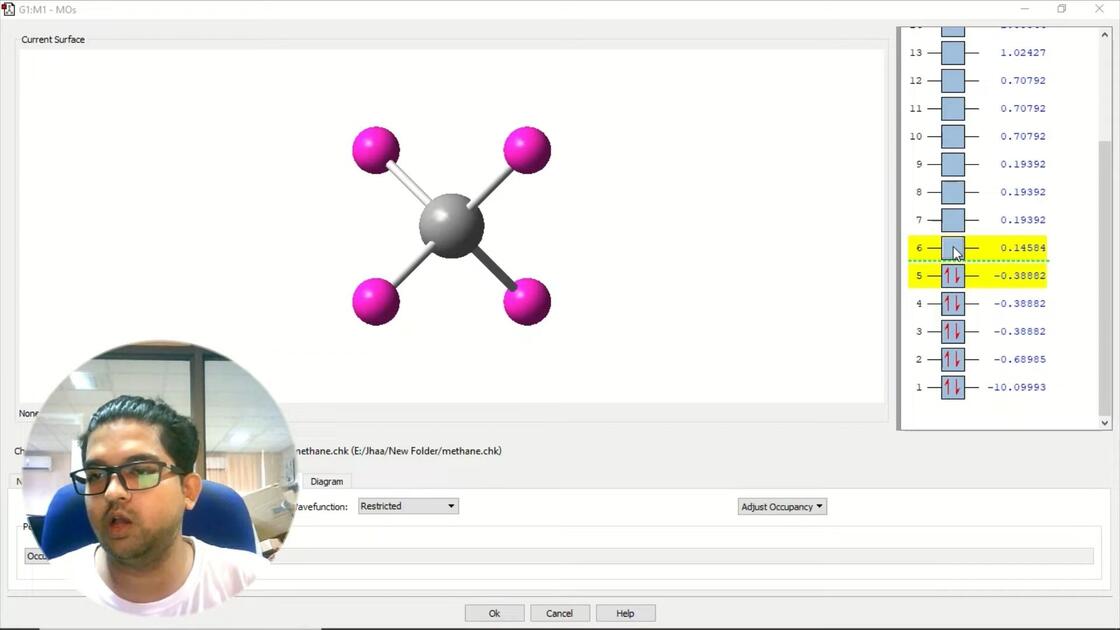Click the MO list scroll down arrow
This screenshot has width=1120, height=630.
1105,423
